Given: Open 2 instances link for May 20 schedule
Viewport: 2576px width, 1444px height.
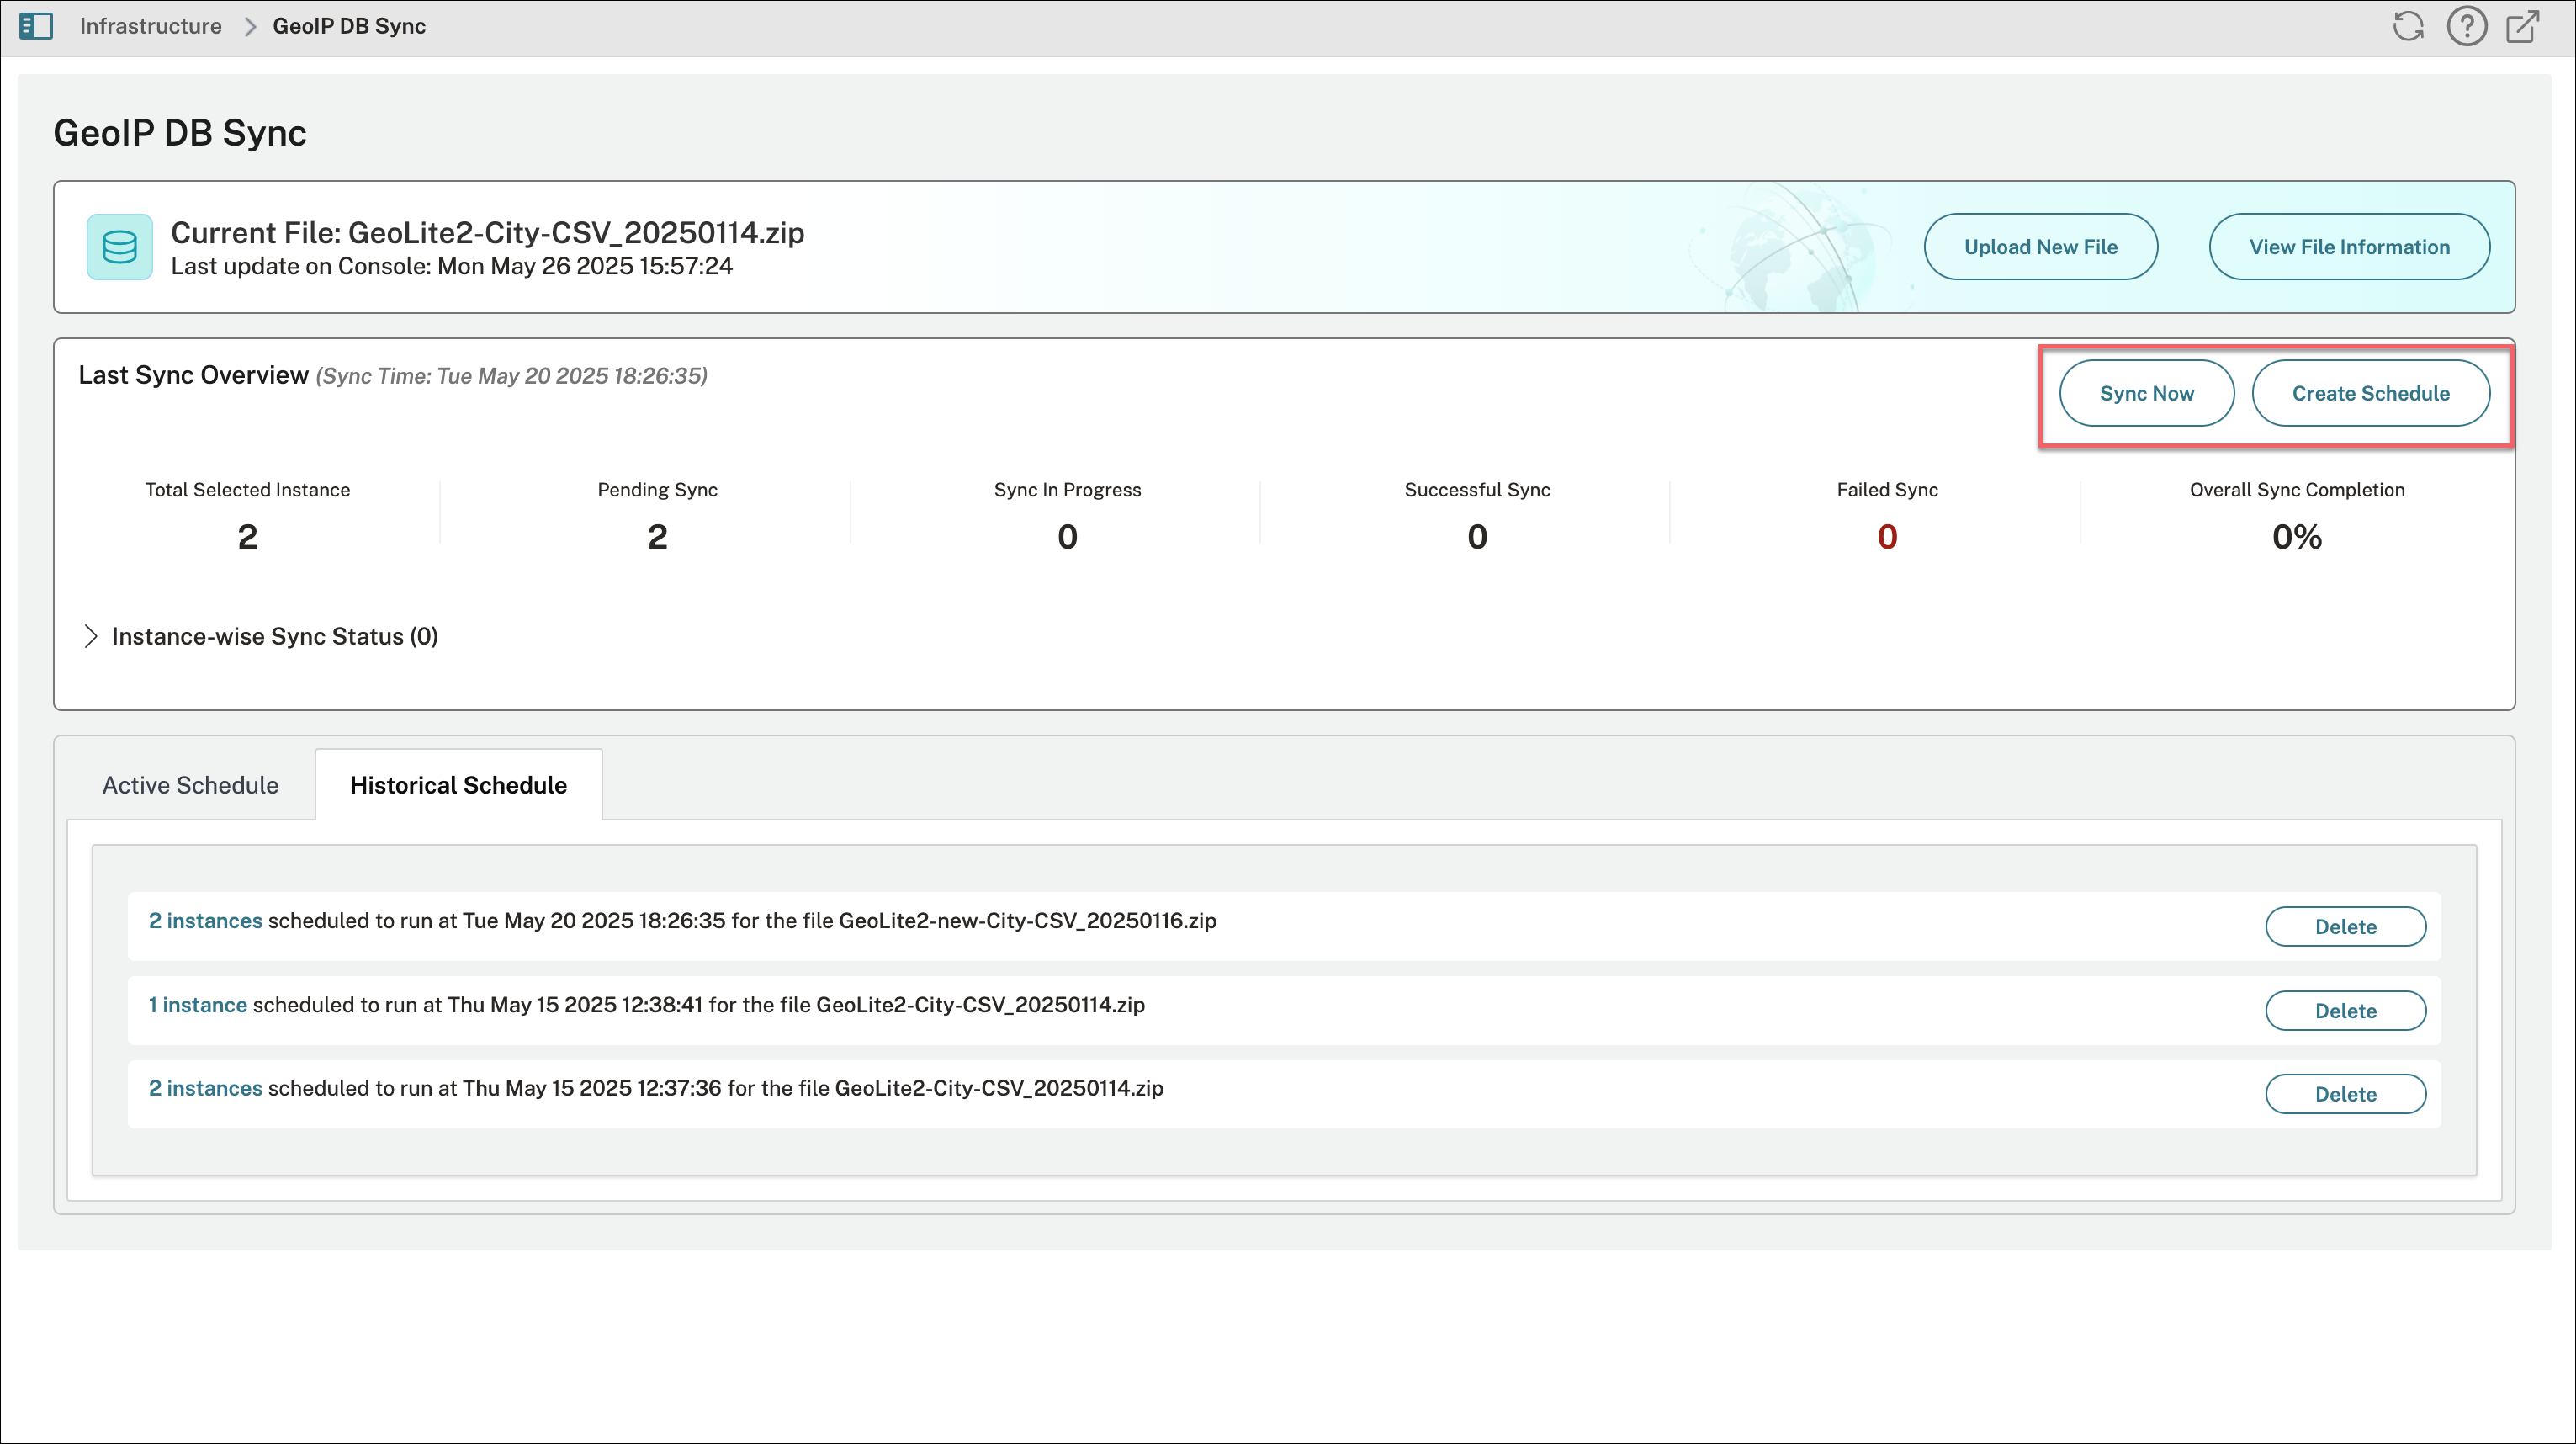Looking at the screenshot, I should click(205, 921).
